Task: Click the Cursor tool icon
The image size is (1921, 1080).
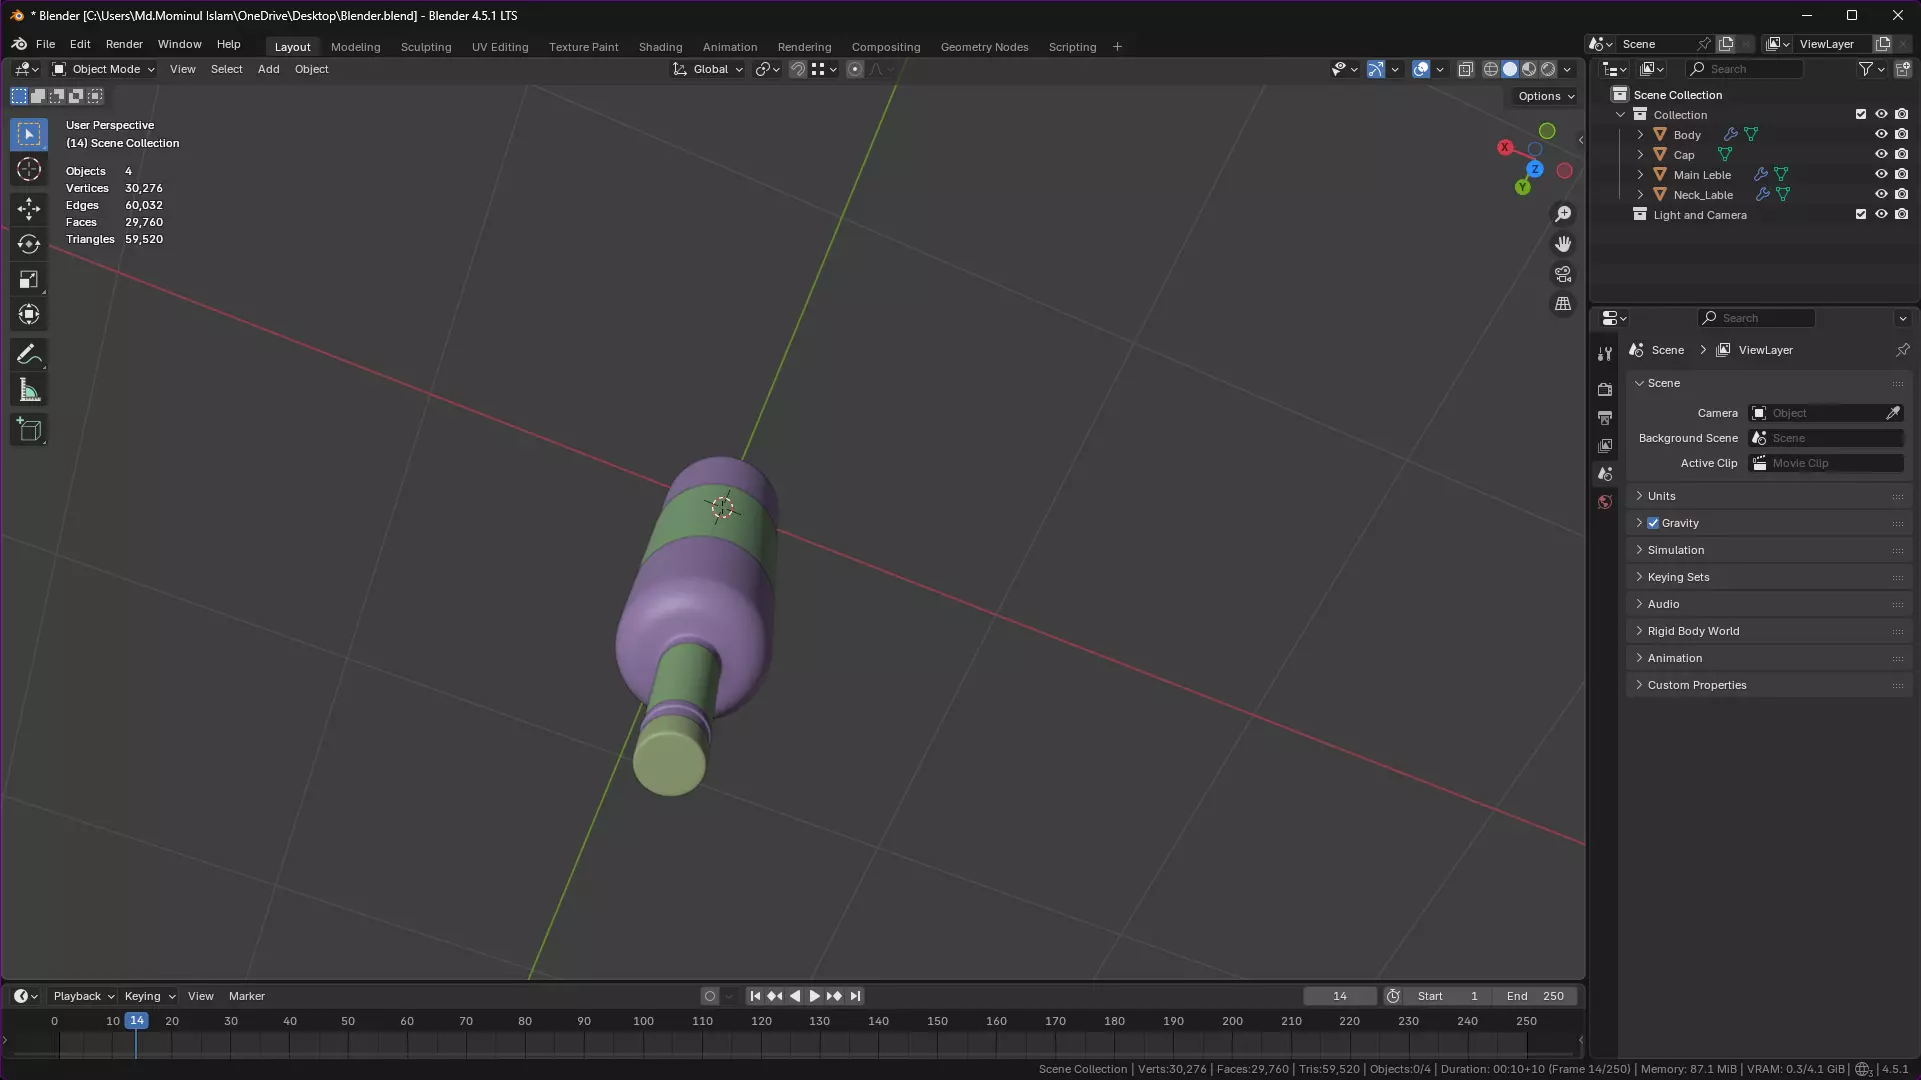Action: pos(29,169)
